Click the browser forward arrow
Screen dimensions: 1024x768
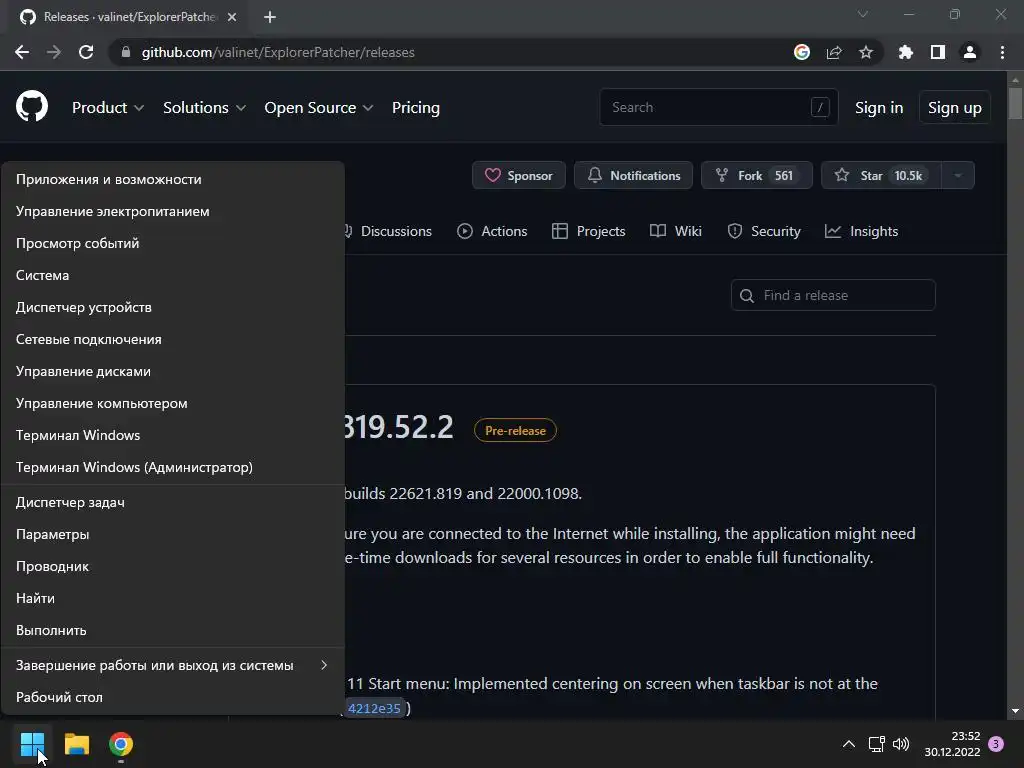tap(54, 52)
